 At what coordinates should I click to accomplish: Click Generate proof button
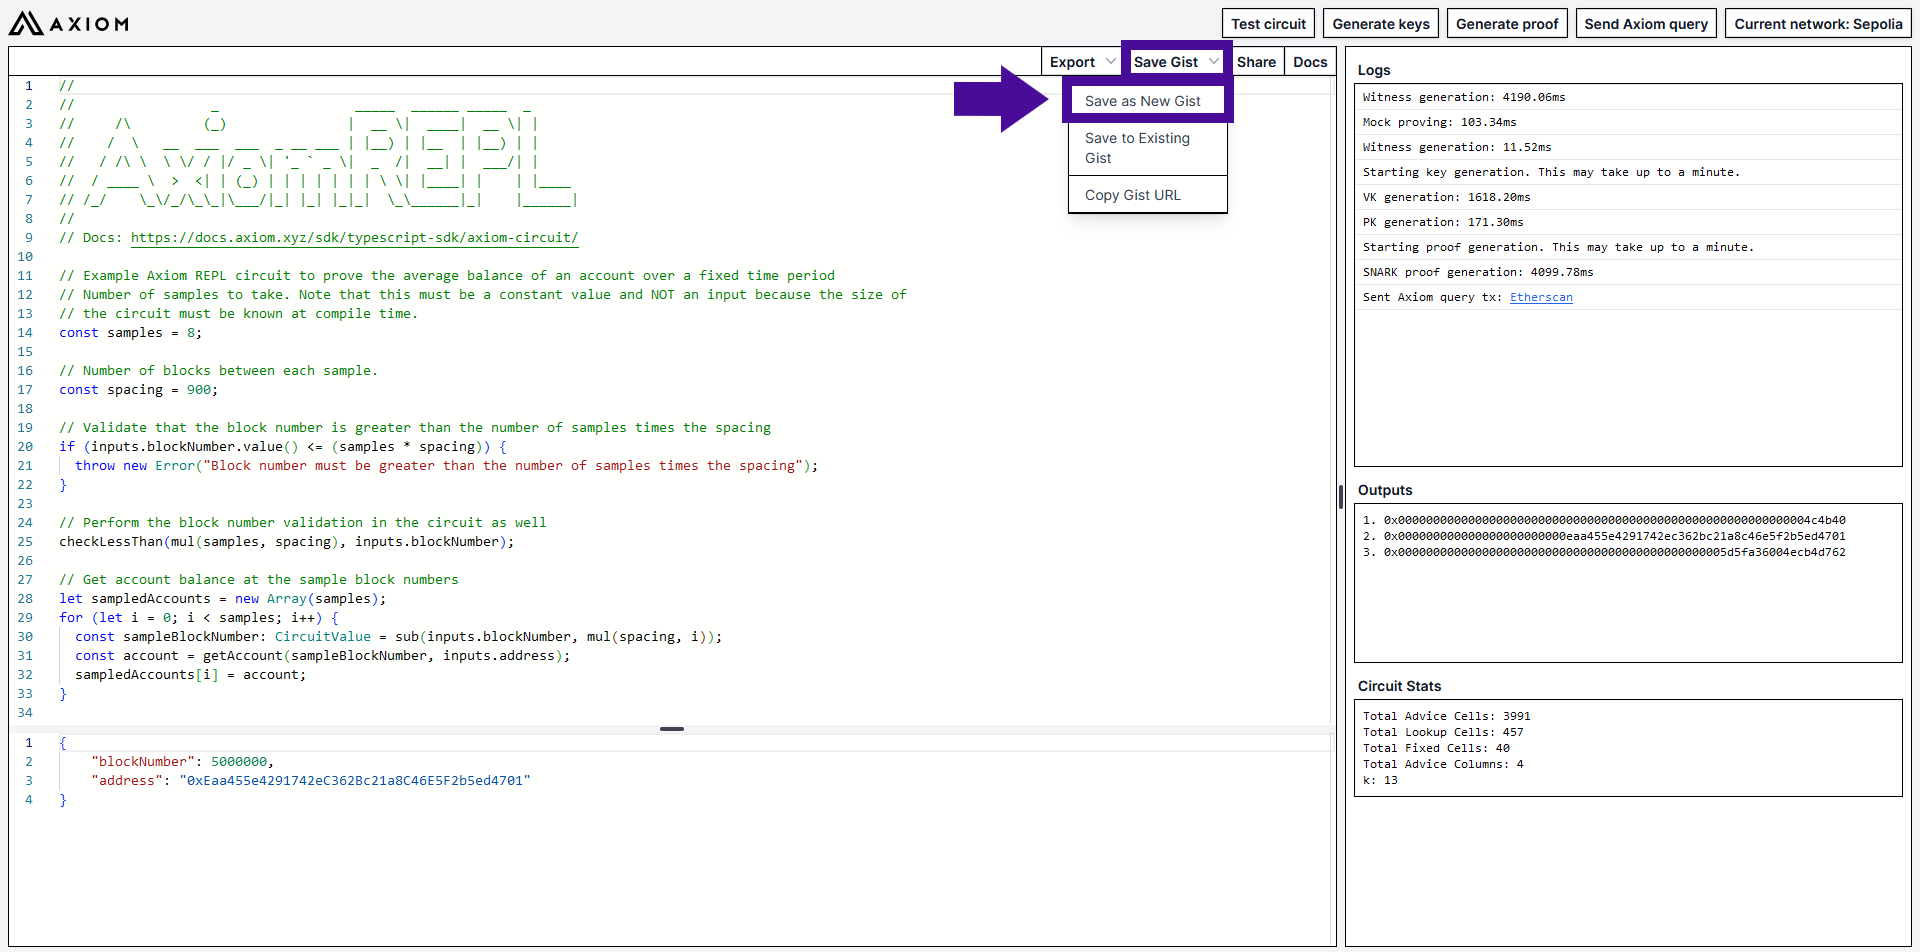1506,24
